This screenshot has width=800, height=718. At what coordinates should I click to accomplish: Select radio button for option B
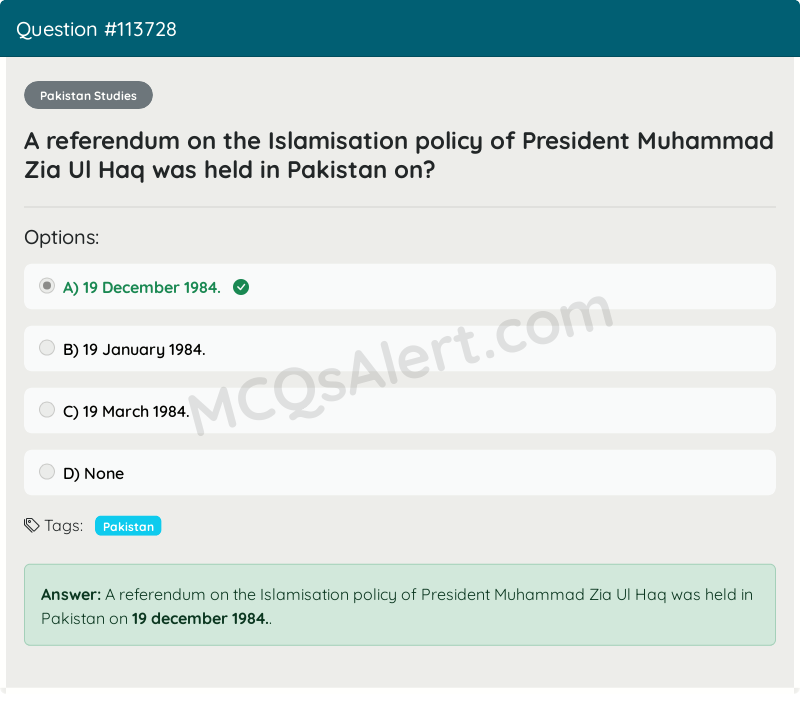(47, 347)
